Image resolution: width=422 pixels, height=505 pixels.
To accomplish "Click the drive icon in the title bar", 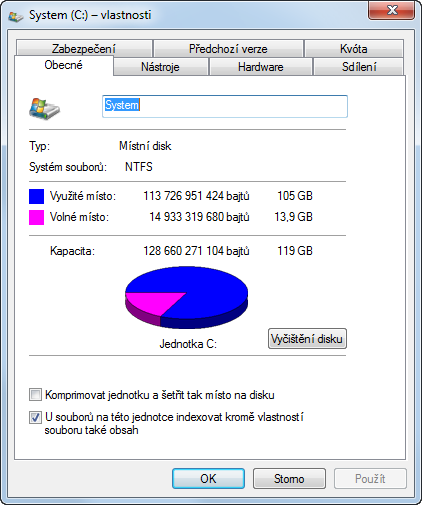I will (16, 16).
